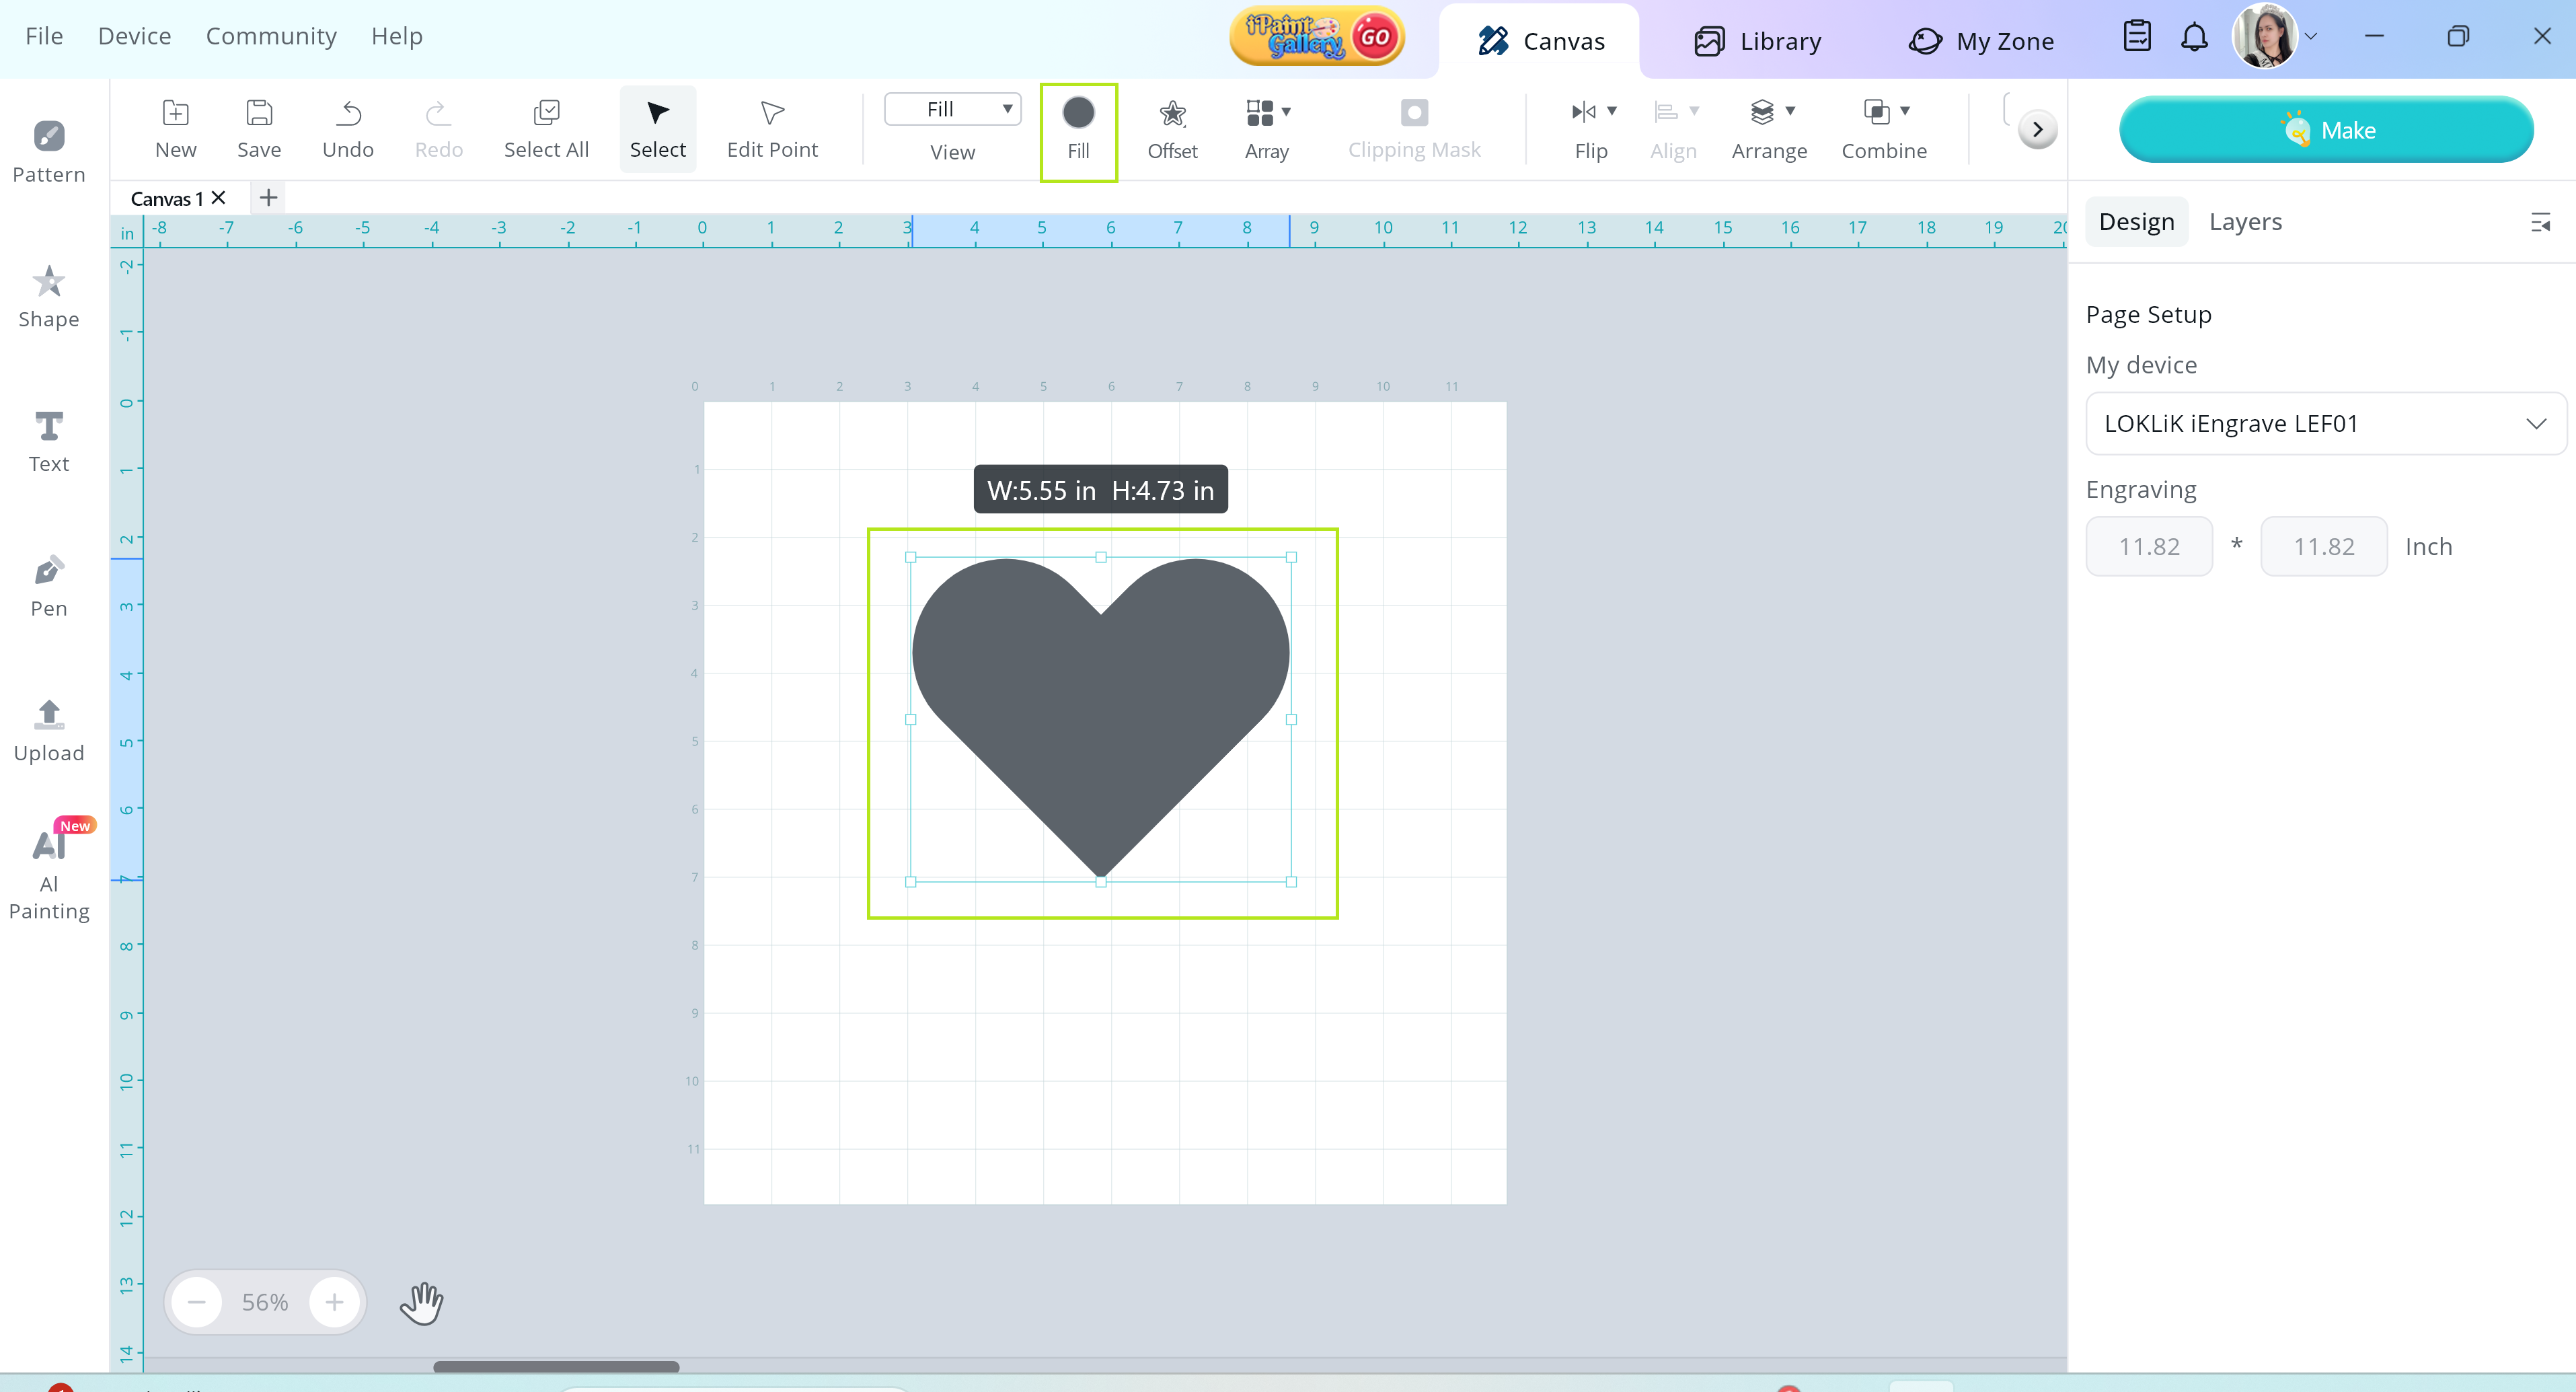This screenshot has width=2576, height=1392.
Task: Choose the Pen drawing tool
Action: 48,586
